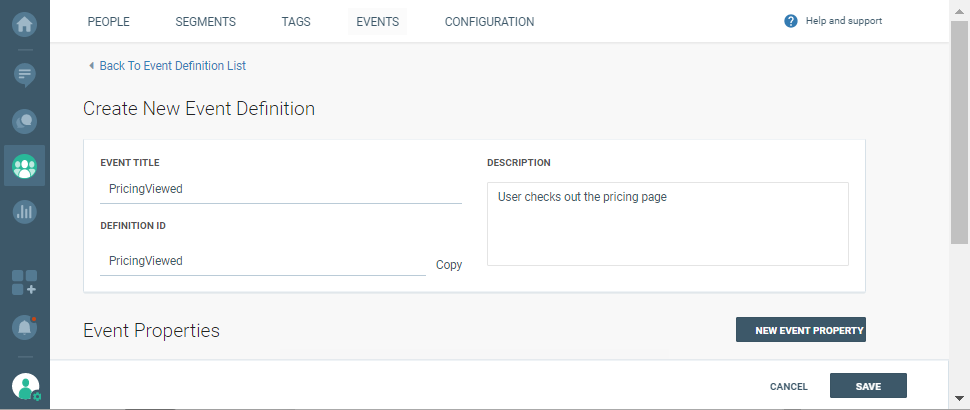Click the Event Title input field

coord(280,188)
